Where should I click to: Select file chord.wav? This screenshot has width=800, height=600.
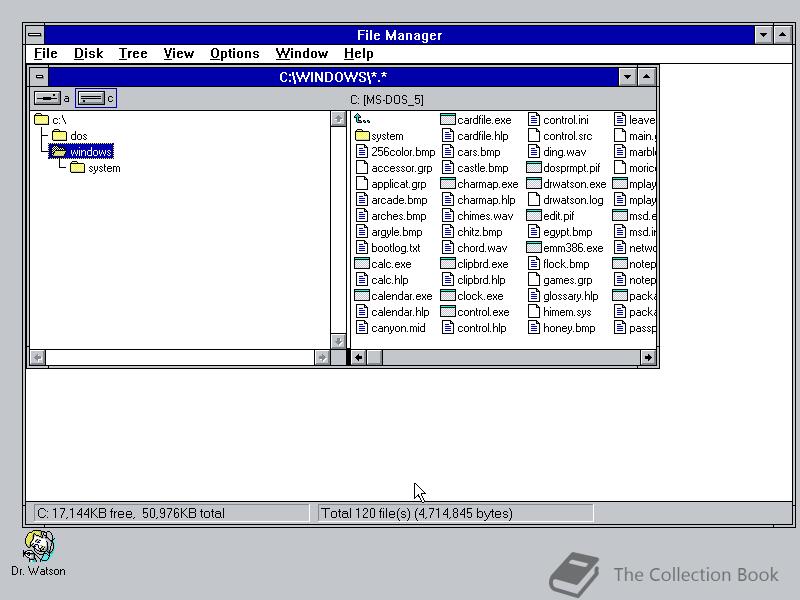(x=474, y=247)
